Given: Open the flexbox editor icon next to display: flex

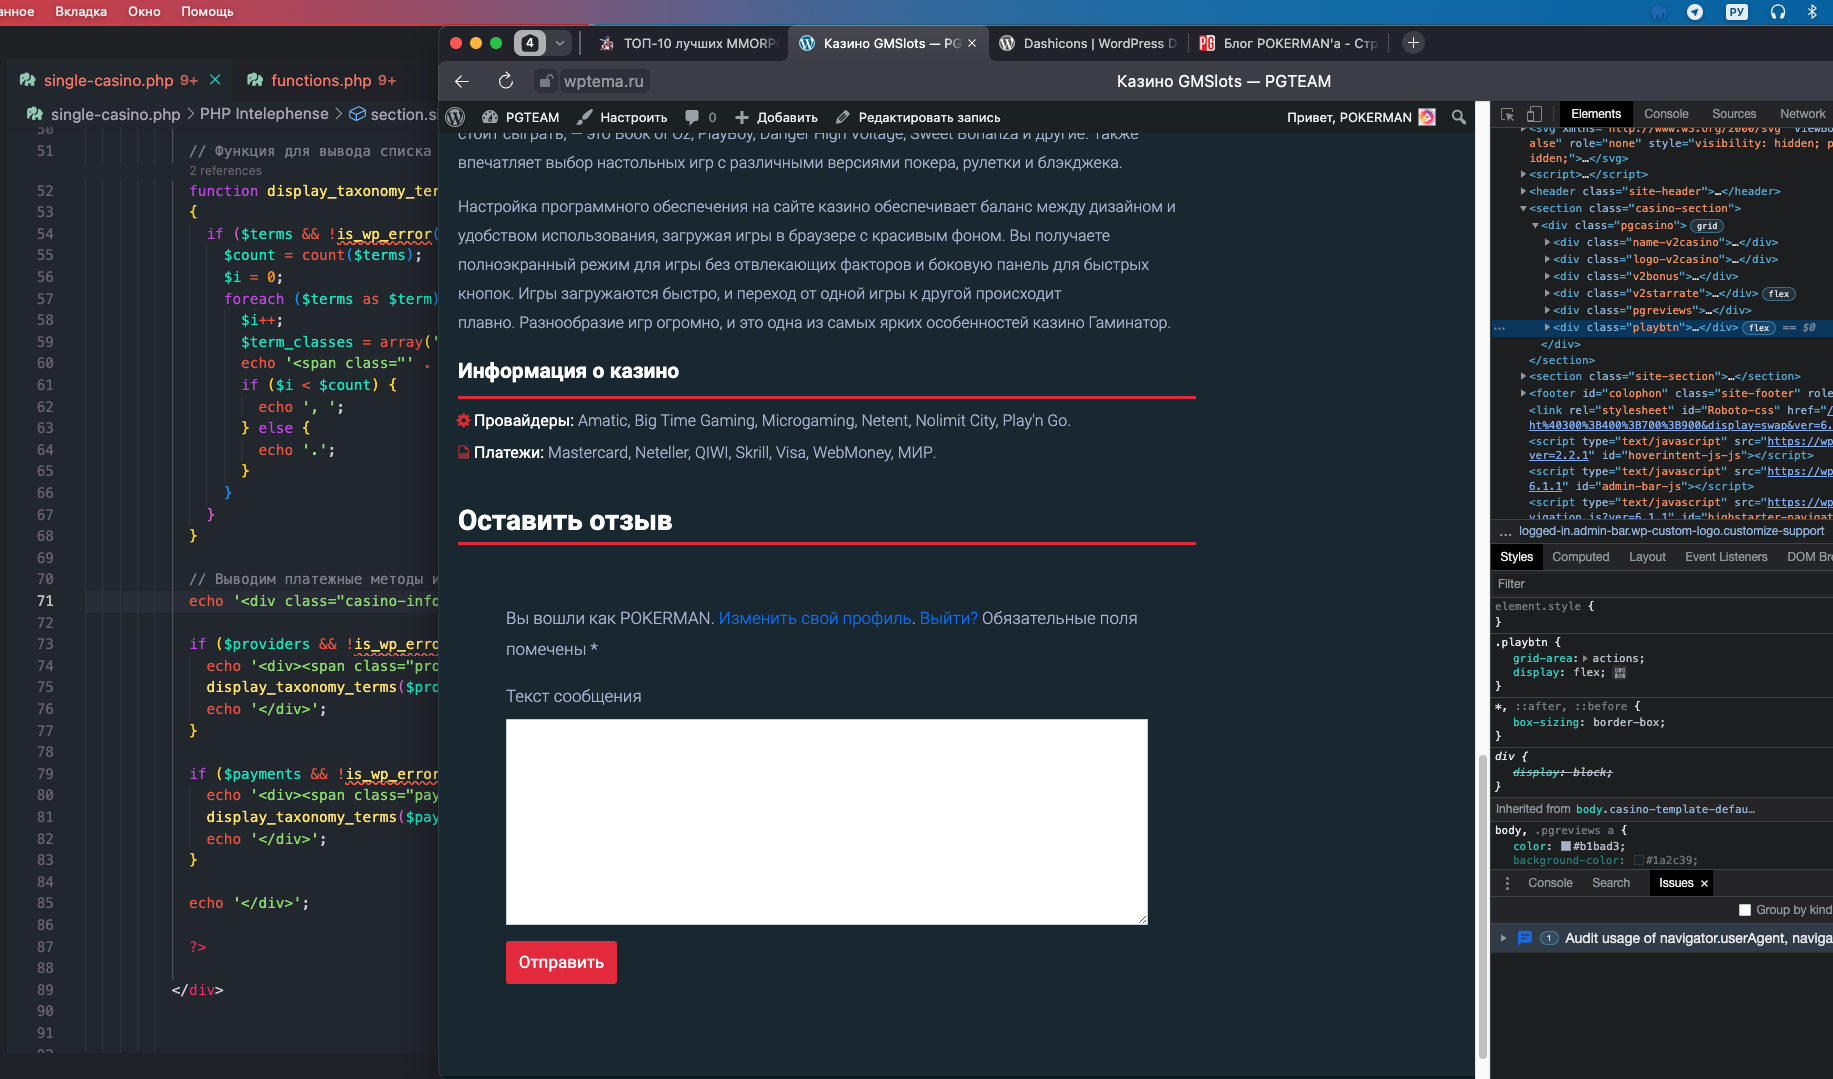Looking at the screenshot, I should (x=1620, y=673).
